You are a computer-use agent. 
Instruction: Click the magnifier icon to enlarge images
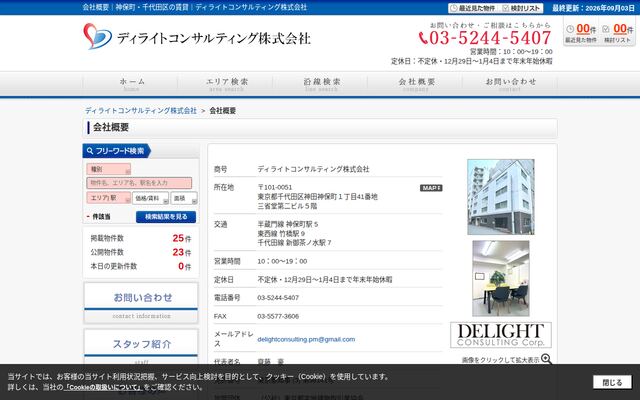546,359
